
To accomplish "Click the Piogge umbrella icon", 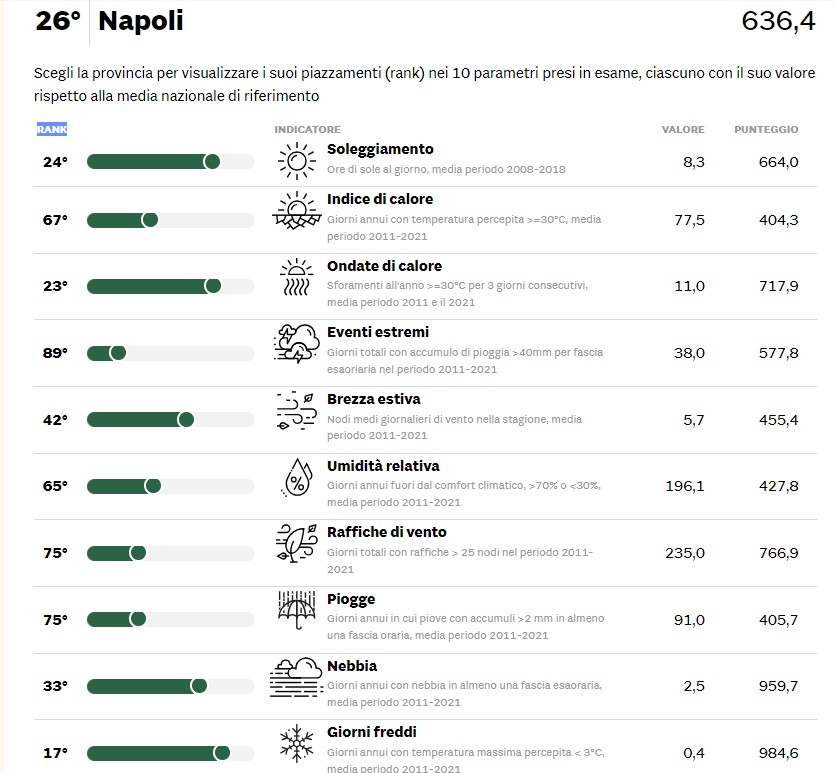I will click(296, 610).
